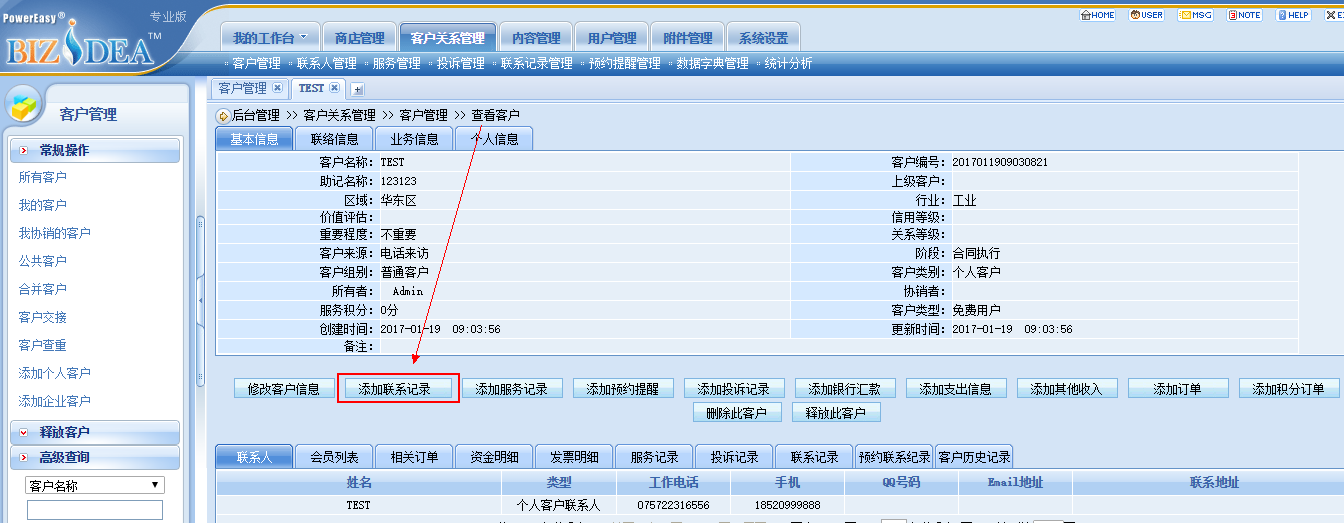Select 统计分析 in the submenu bar
This screenshot has width=1344, height=523.
point(788,63)
